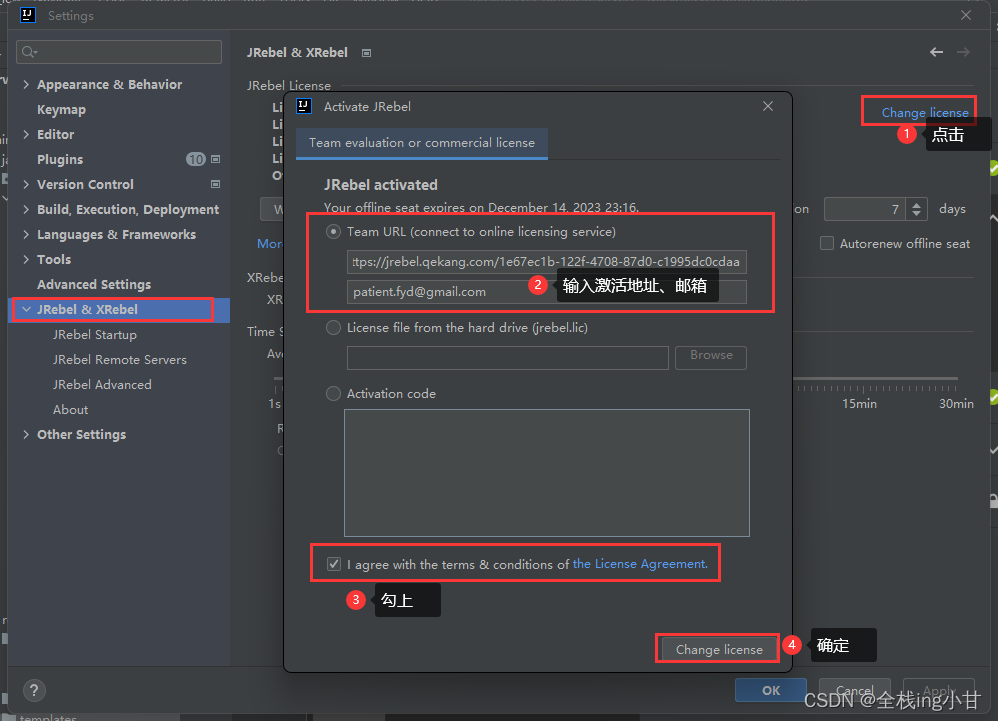
Task: Open the JRebel About page
Action: [70, 410]
